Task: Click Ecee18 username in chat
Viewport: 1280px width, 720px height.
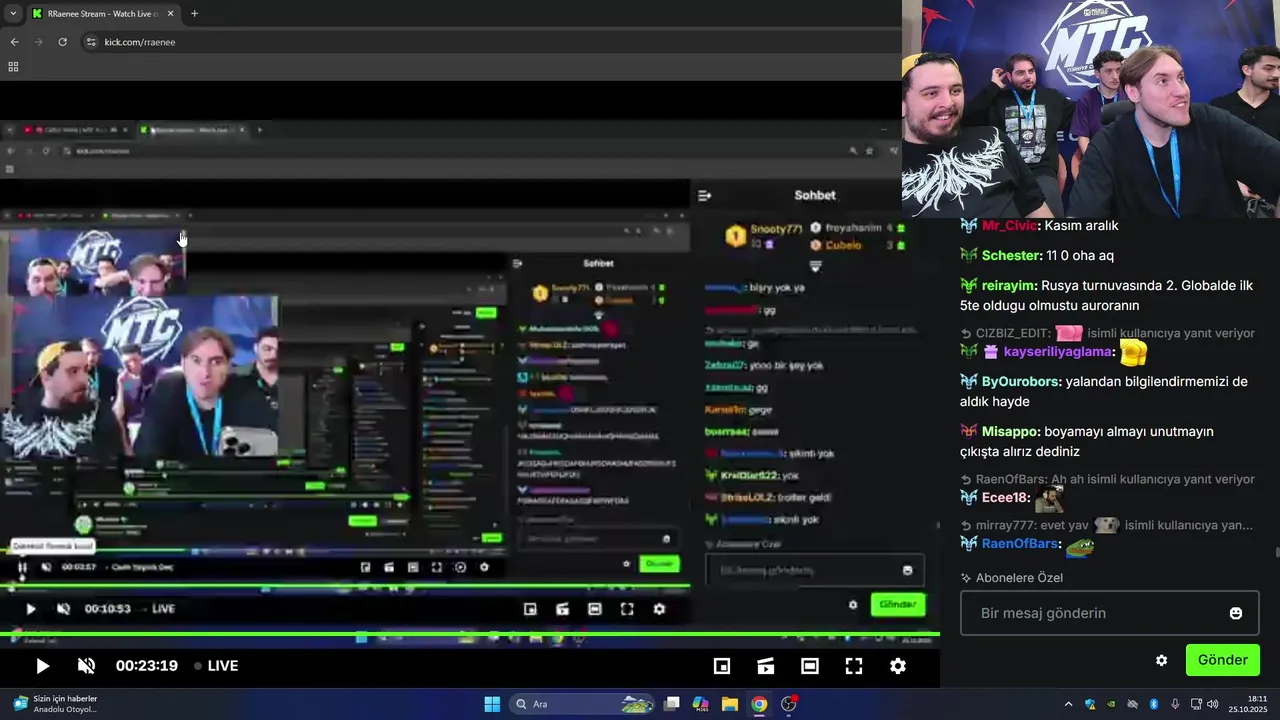Action: click(1005, 498)
